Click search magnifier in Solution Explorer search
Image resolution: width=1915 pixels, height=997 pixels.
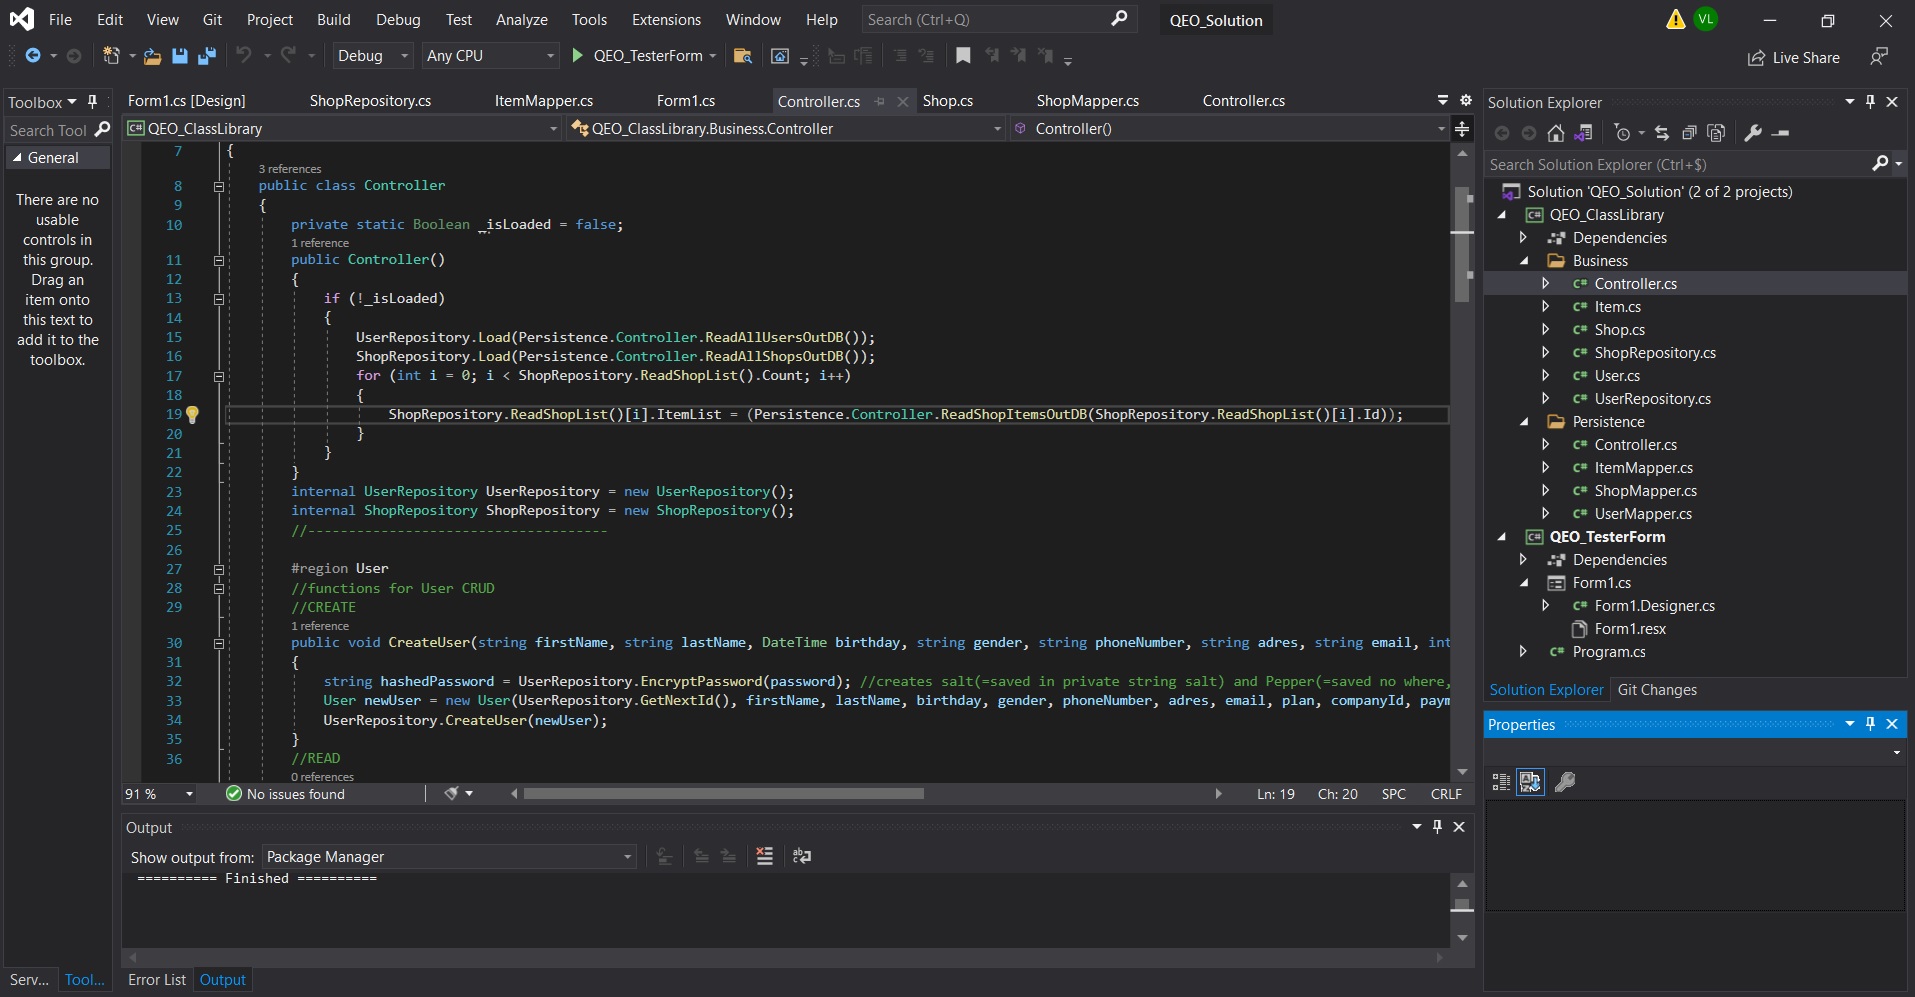click(x=1880, y=164)
